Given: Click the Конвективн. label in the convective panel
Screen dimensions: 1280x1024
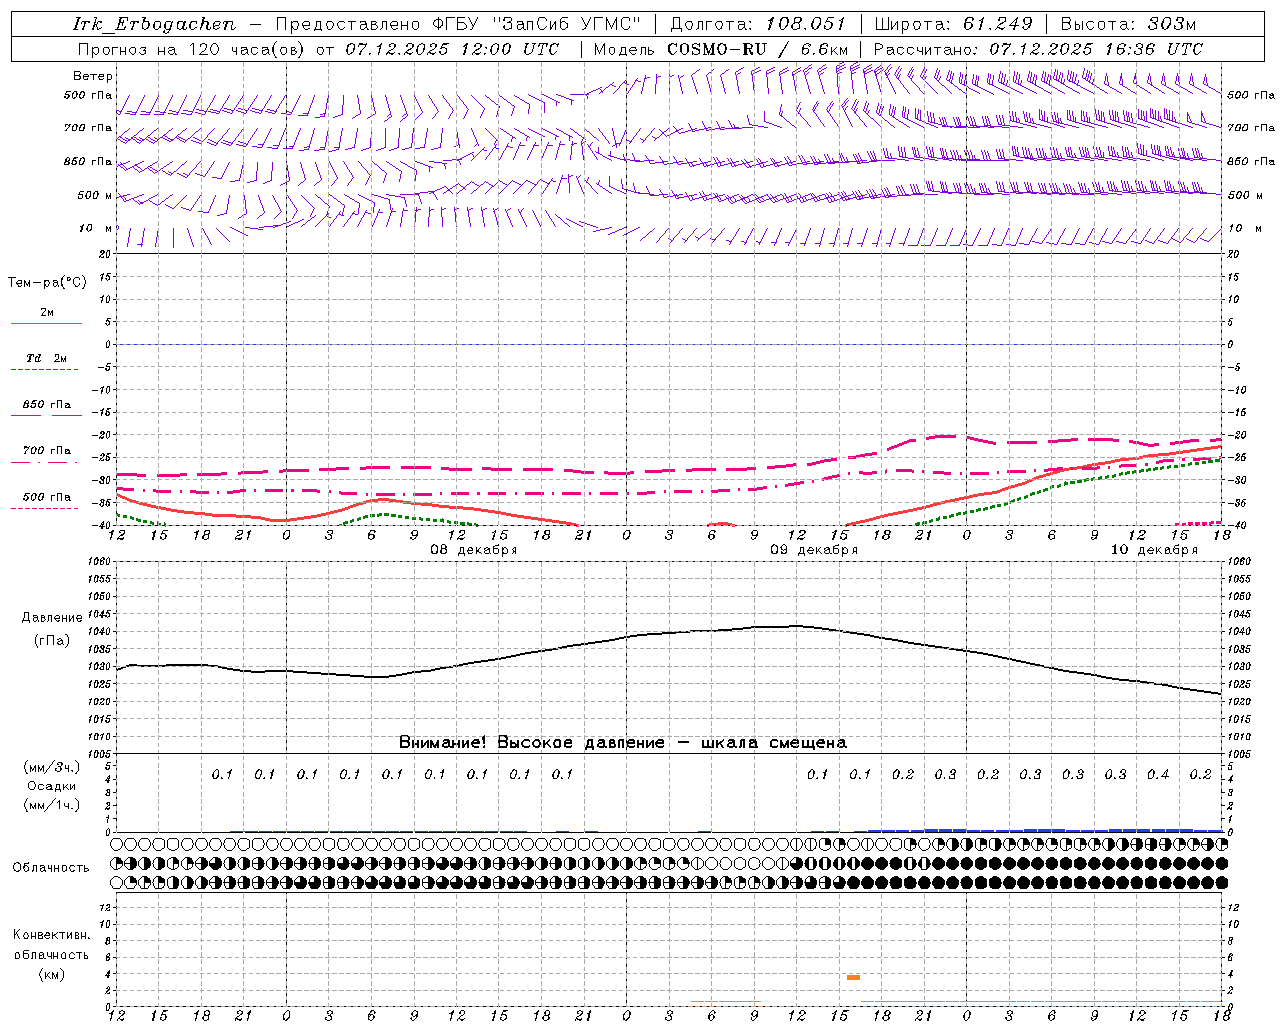Looking at the screenshot, I should pyautogui.click(x=51, y=935).
